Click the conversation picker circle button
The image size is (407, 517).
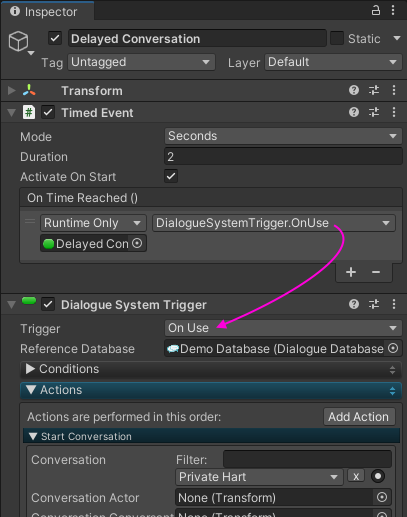[x=378, y=476]
